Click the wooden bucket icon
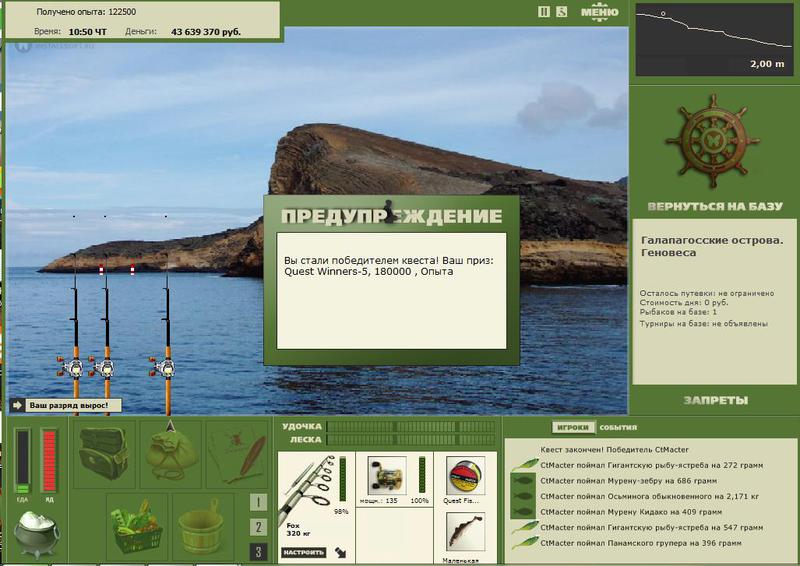The width and height of the screenshot is (800, 566). (x=203, y=527)
